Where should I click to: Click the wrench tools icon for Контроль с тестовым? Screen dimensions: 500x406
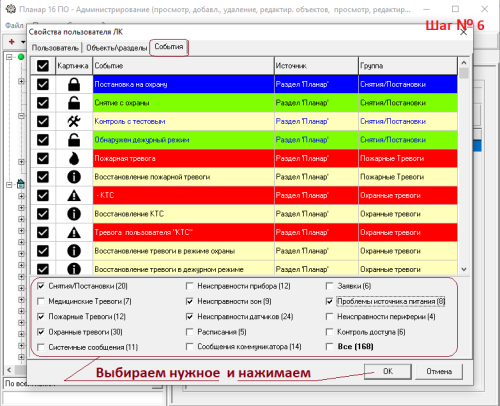pos(74,121)
